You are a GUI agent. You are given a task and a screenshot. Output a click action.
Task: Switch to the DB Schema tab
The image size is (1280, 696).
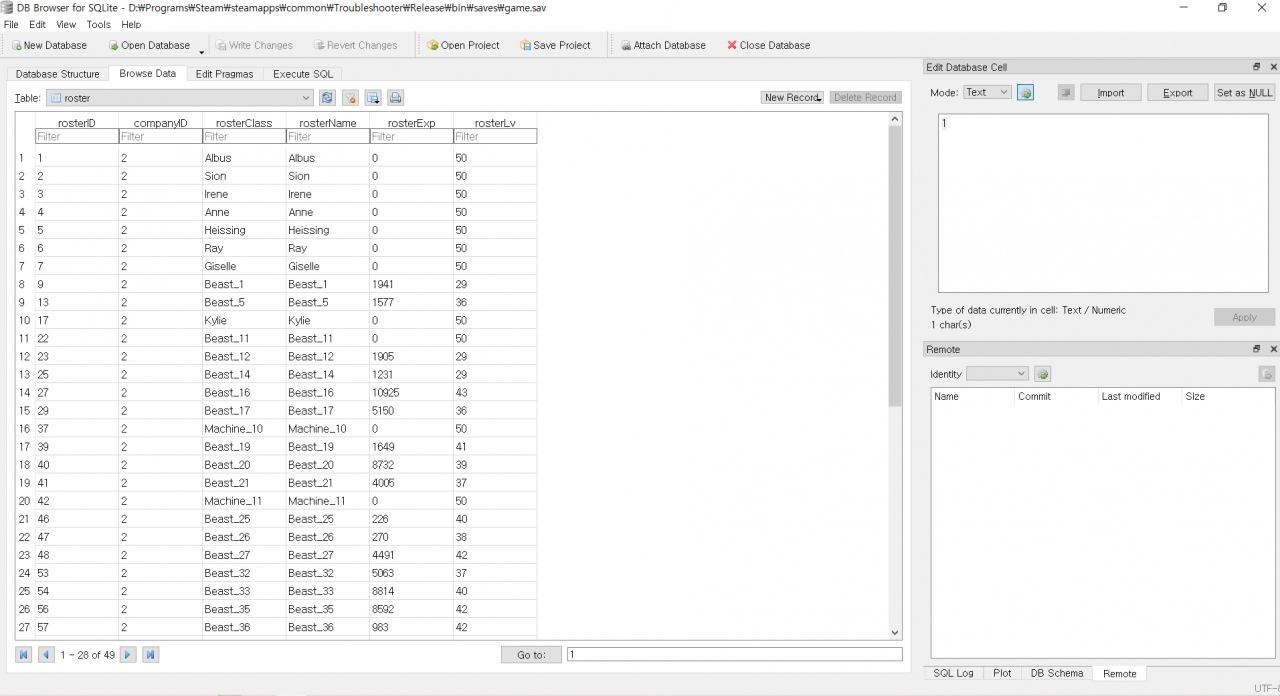click(1057, 673)
